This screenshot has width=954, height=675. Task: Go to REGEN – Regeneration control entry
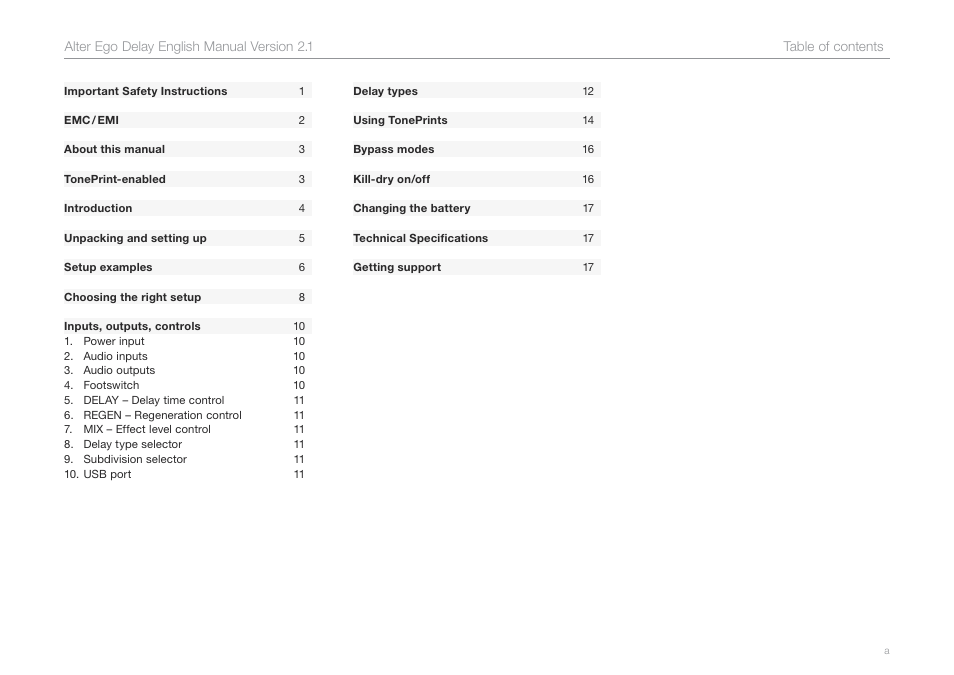pos(184,415)
